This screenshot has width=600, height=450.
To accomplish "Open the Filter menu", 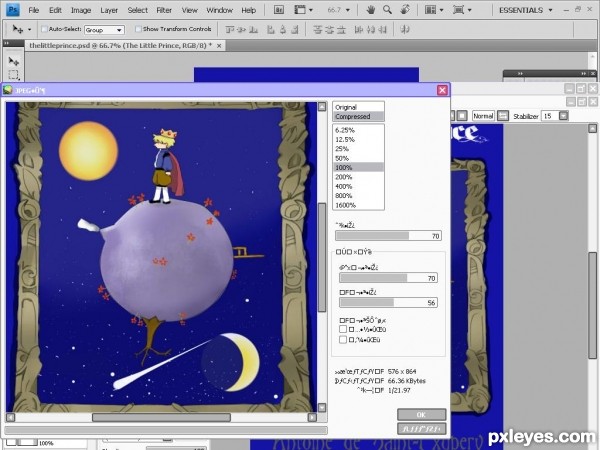I will (x=164, y=10).
